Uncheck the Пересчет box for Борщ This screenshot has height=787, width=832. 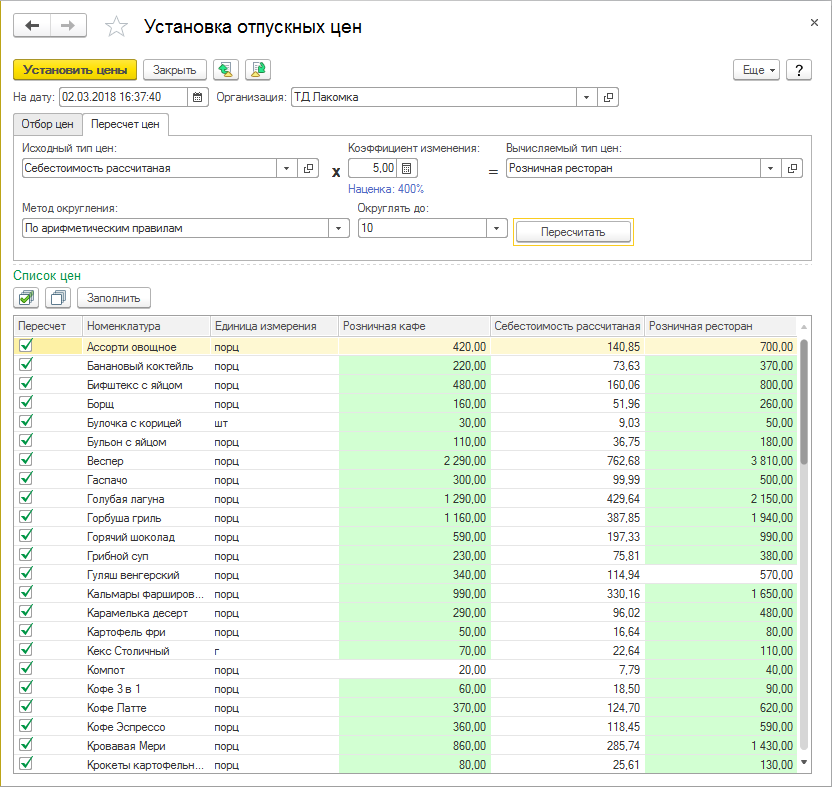(26, 403)
